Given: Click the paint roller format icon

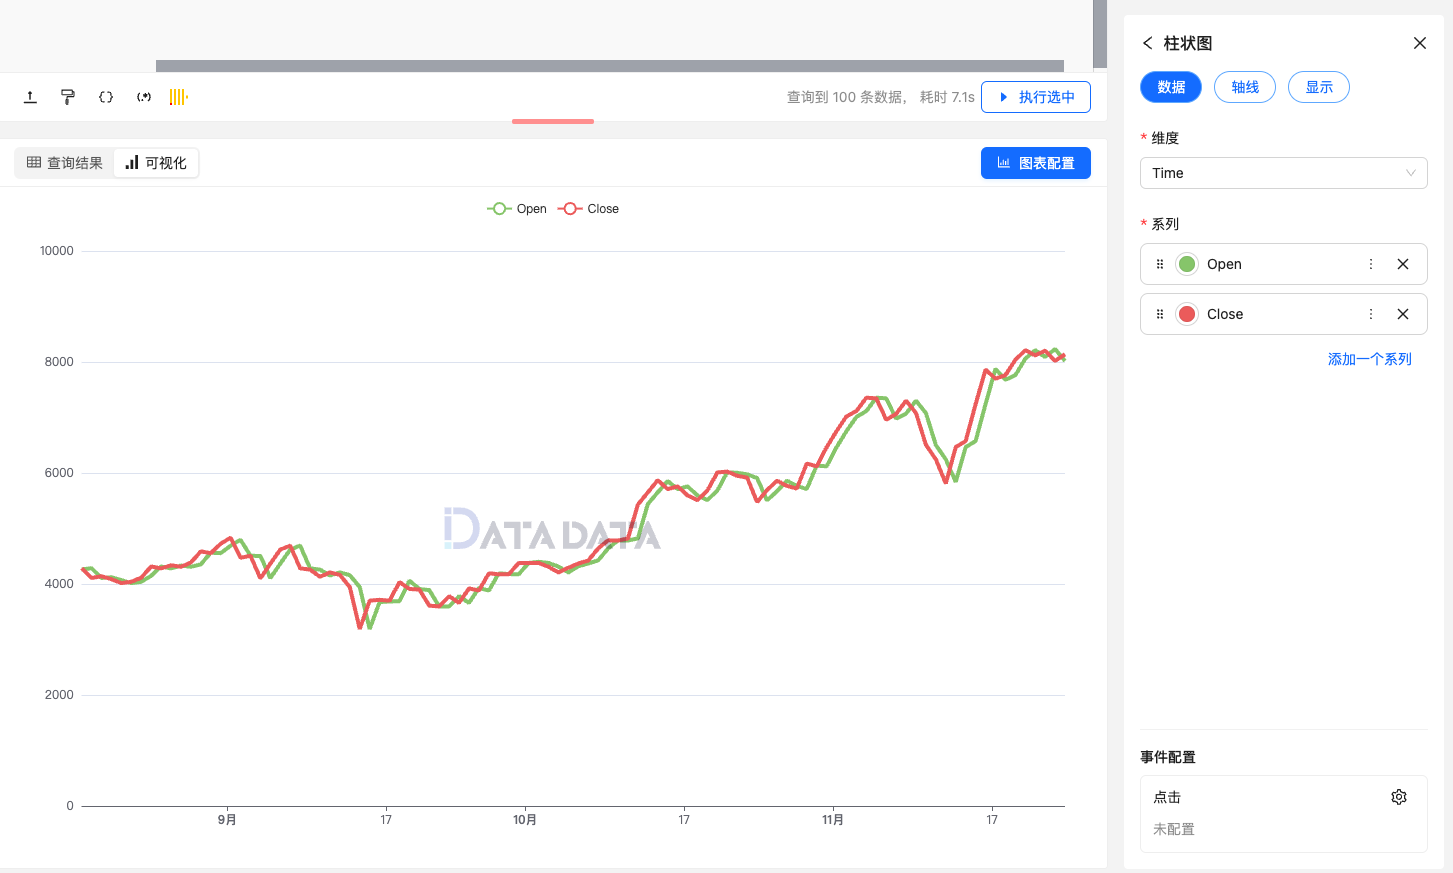Looking at the screenshot, I should pos(68,97).
